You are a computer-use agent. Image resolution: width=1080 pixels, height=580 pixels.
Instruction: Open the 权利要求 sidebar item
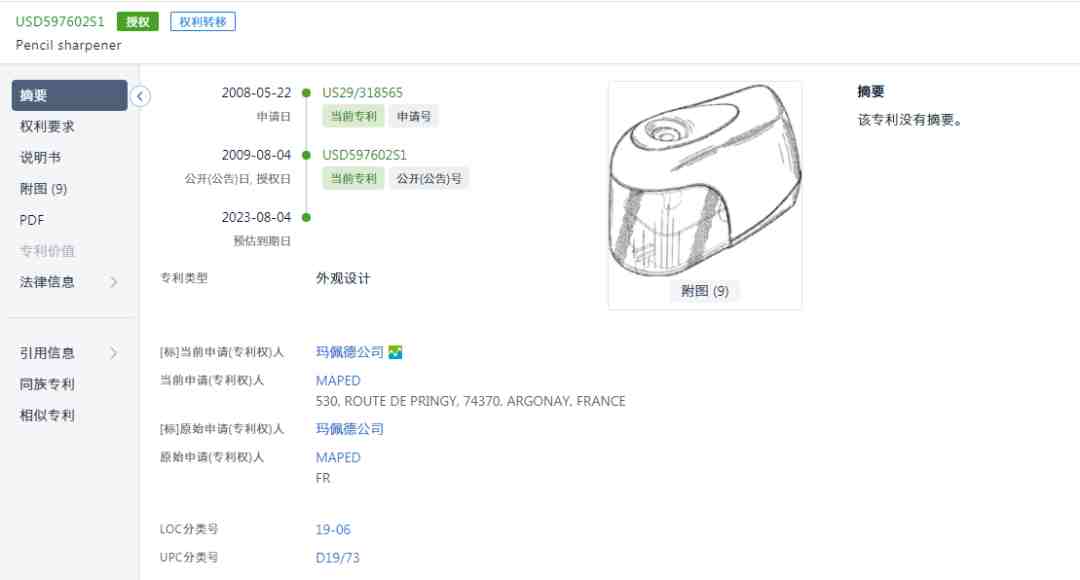click(x=47, y=127)
